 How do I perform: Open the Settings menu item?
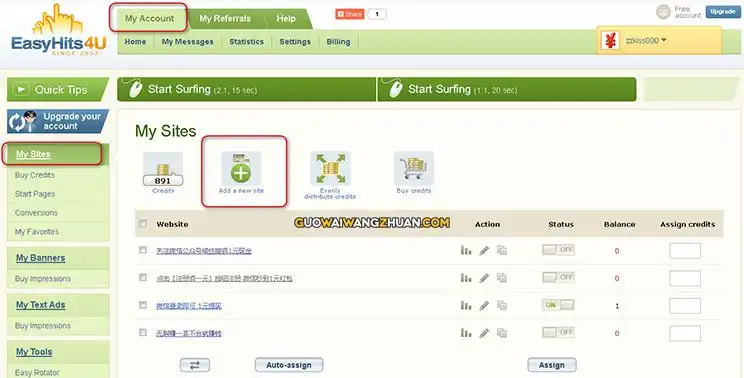tap(295, 42)
